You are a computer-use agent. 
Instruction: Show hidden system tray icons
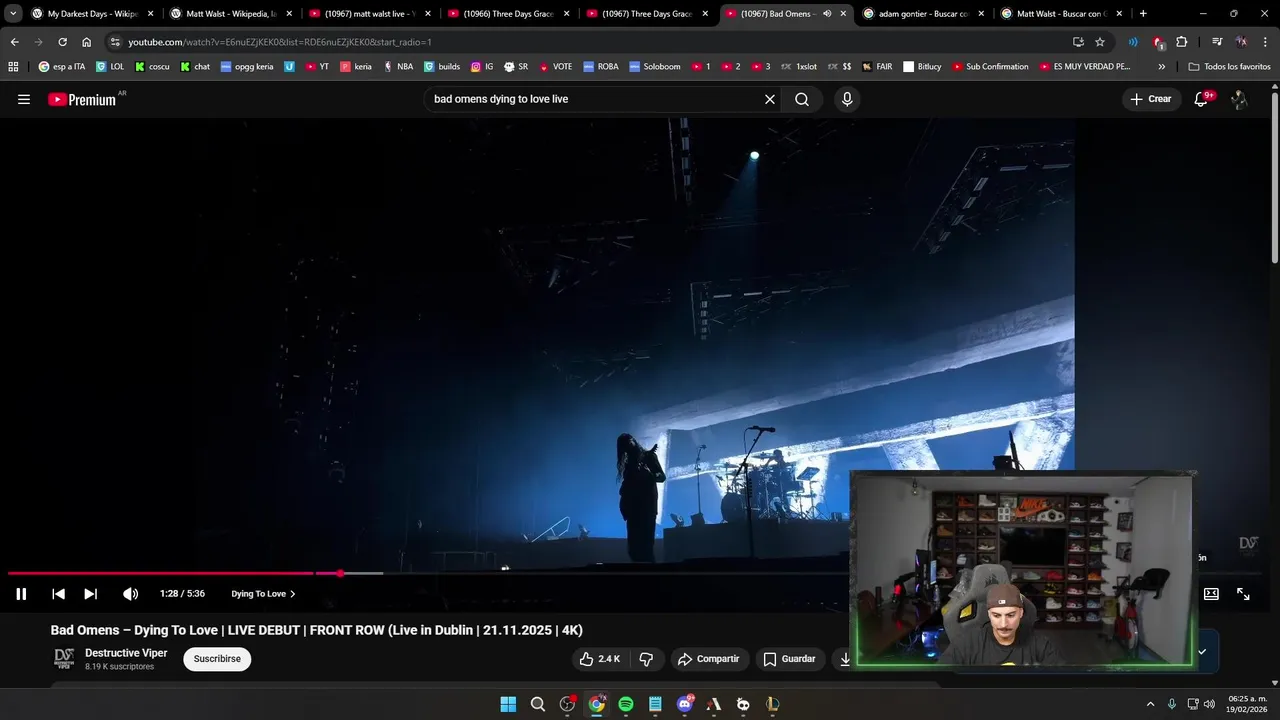pyautogui.click(x=1150, y=704)
